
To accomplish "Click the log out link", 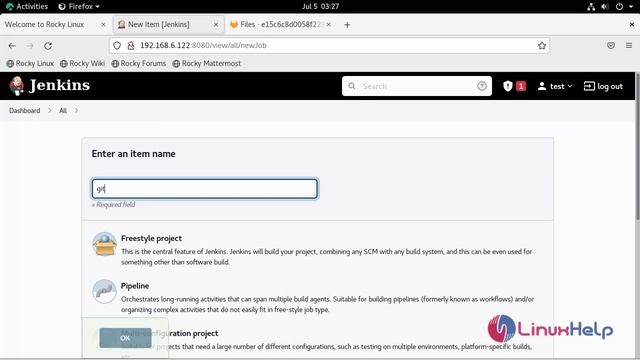I will [603, 86].
